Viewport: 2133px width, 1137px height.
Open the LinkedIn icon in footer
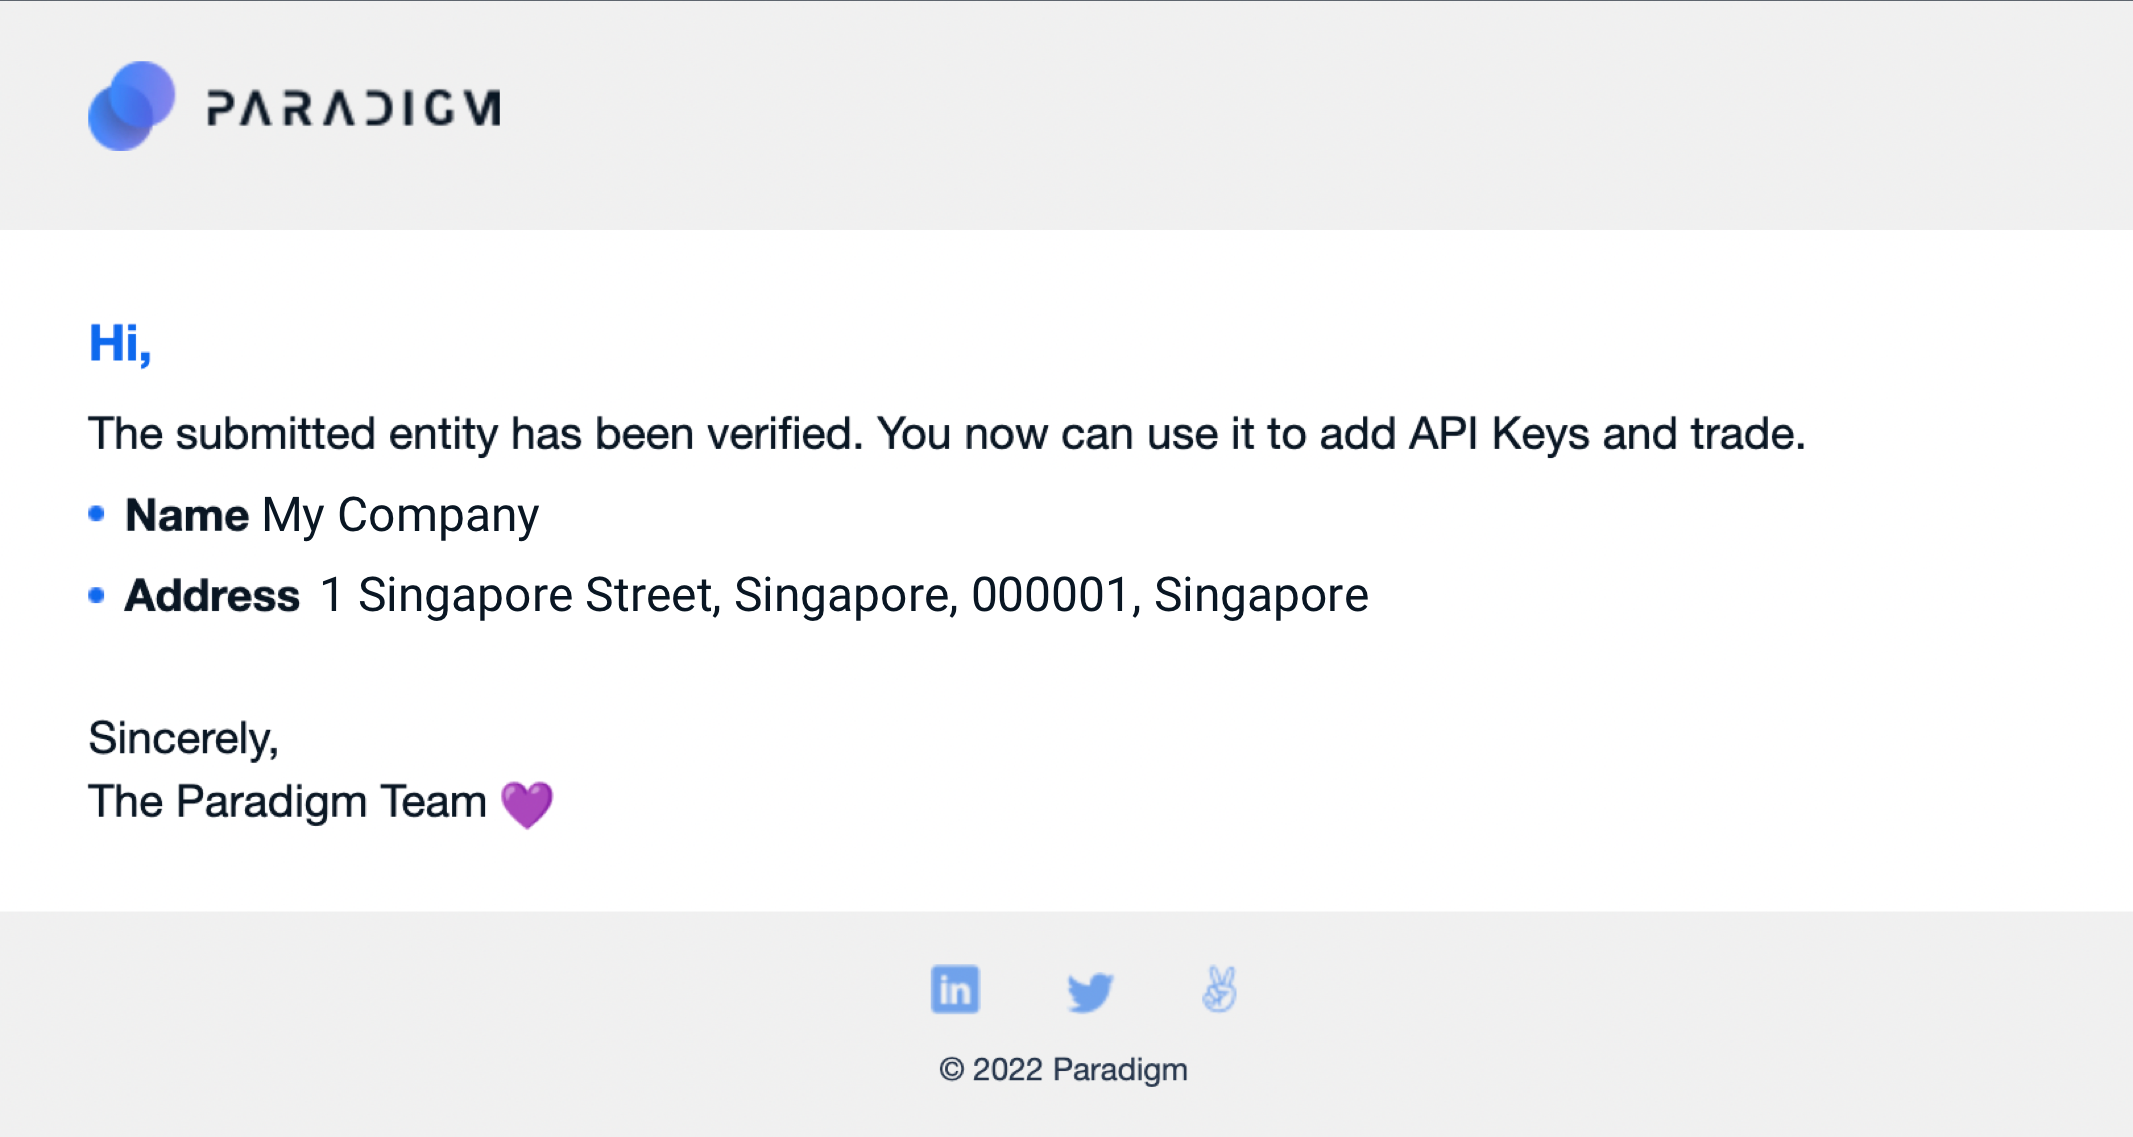coord(955,990)
